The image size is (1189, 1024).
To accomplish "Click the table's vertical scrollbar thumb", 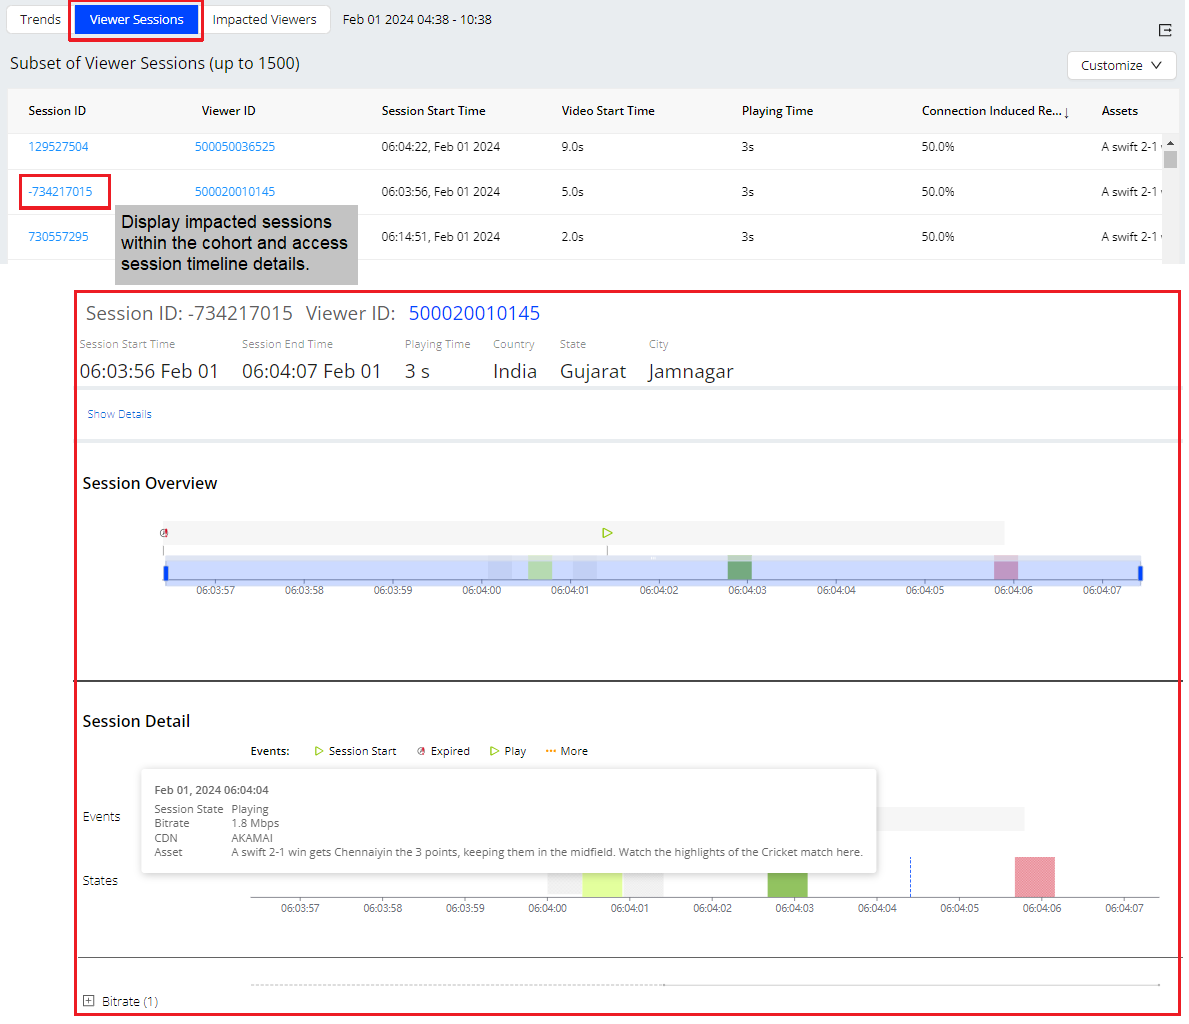I will (1170, 159).
